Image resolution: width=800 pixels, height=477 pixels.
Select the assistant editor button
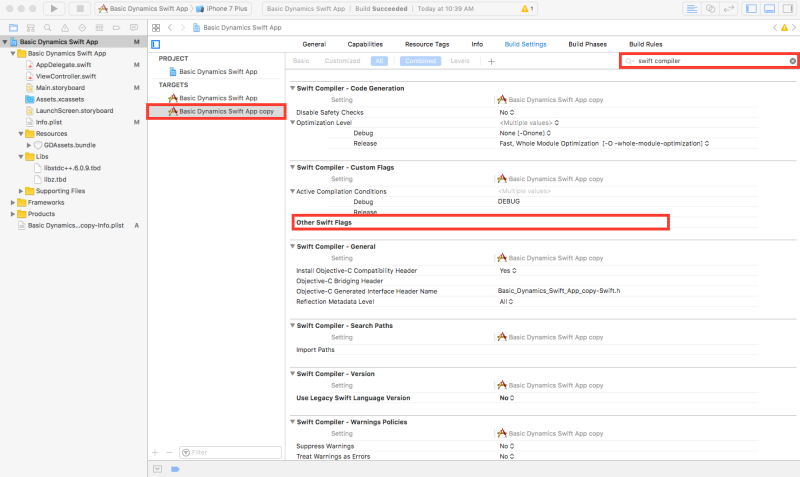coord(710,9)
